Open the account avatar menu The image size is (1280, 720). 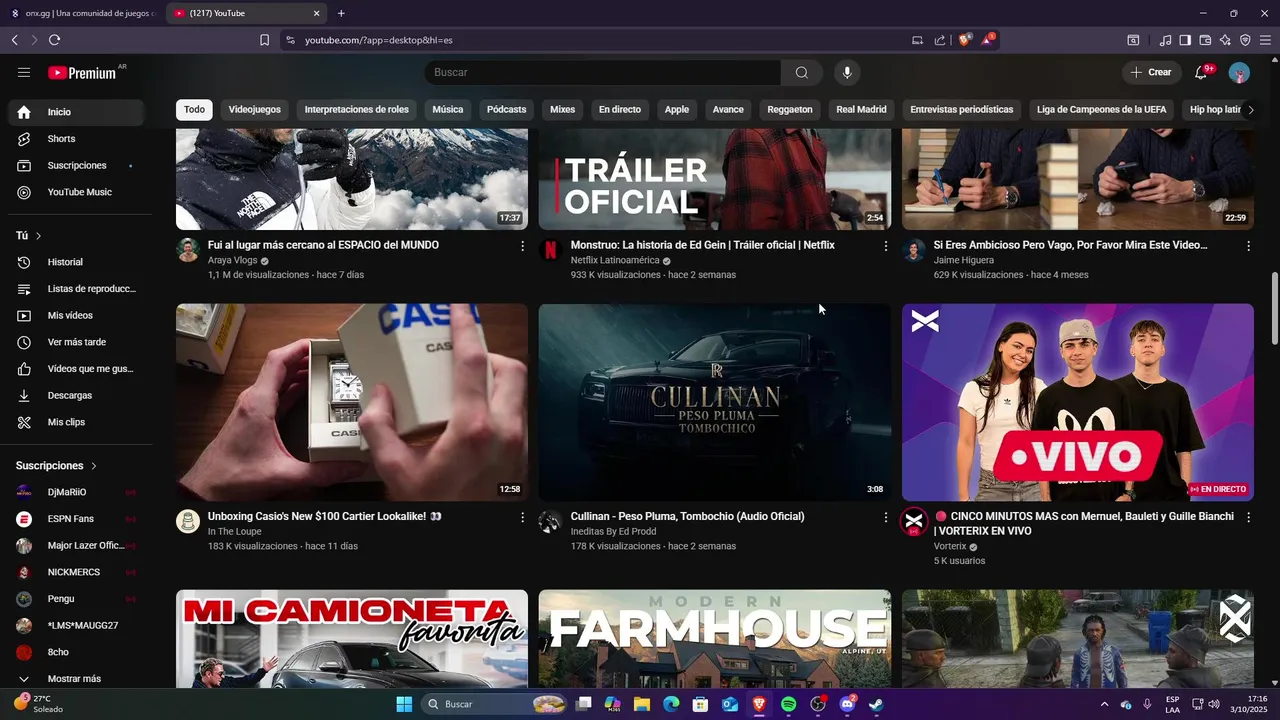pos(1239,72)
